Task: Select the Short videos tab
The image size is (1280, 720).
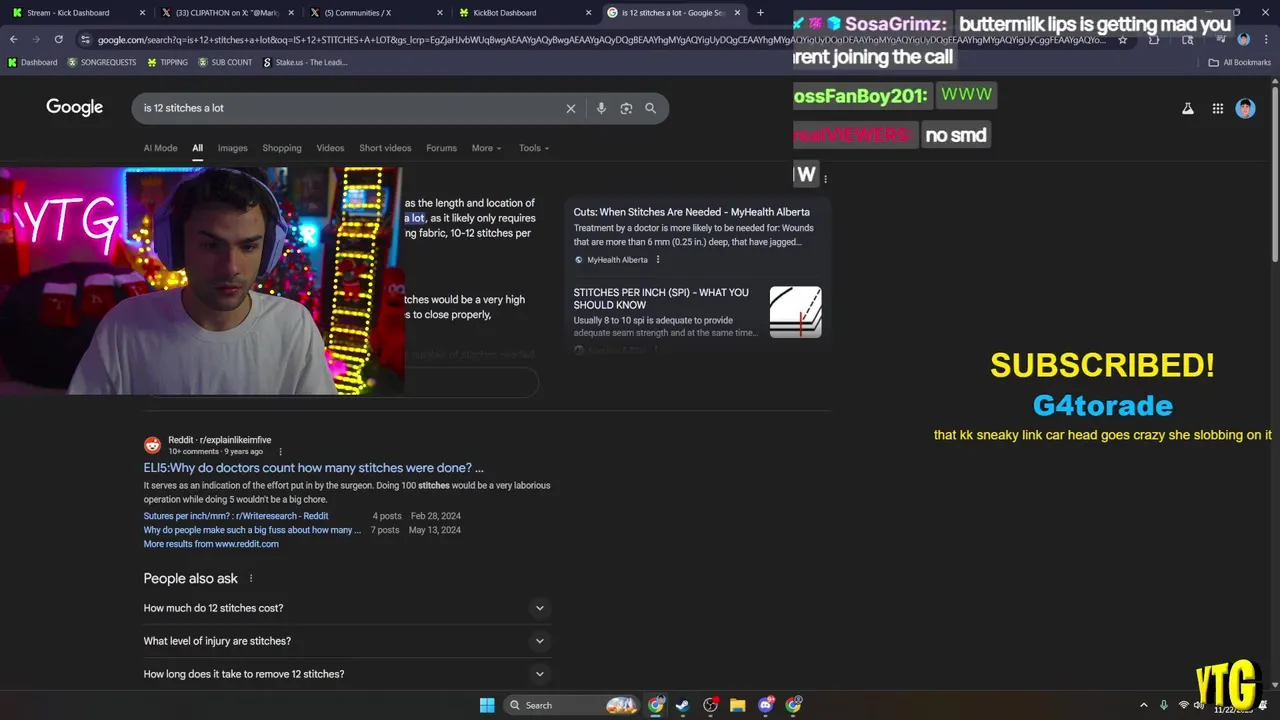Action: click(385, 148)
